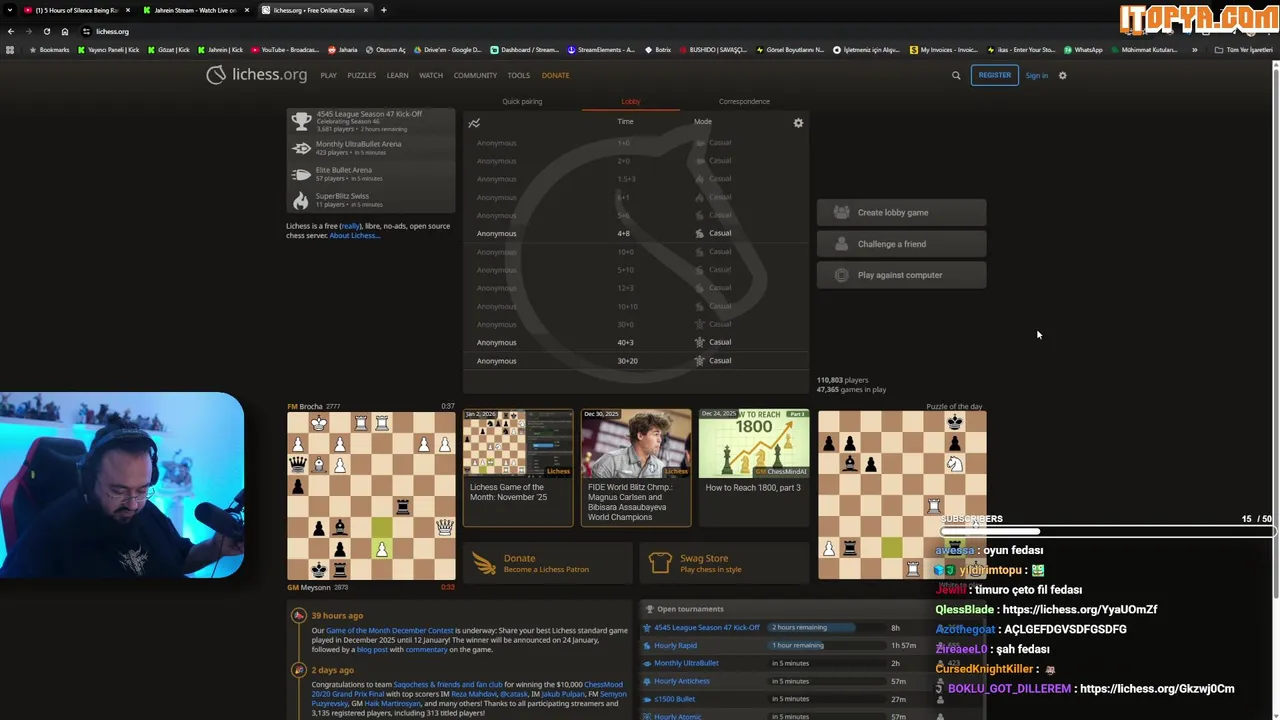Open the DONATE link in the header

coord(555,75)
